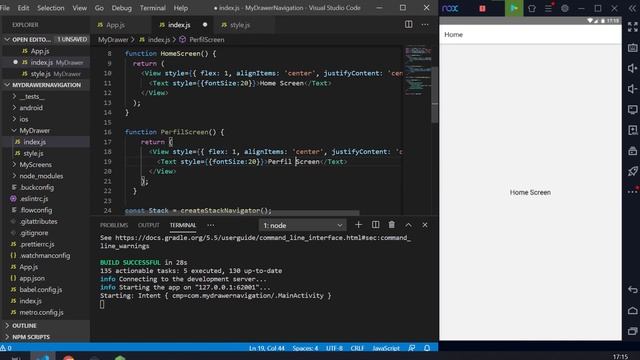Open terminal selector dropdown 1: node
Screen dimensions: 640x360
point(302,225)
